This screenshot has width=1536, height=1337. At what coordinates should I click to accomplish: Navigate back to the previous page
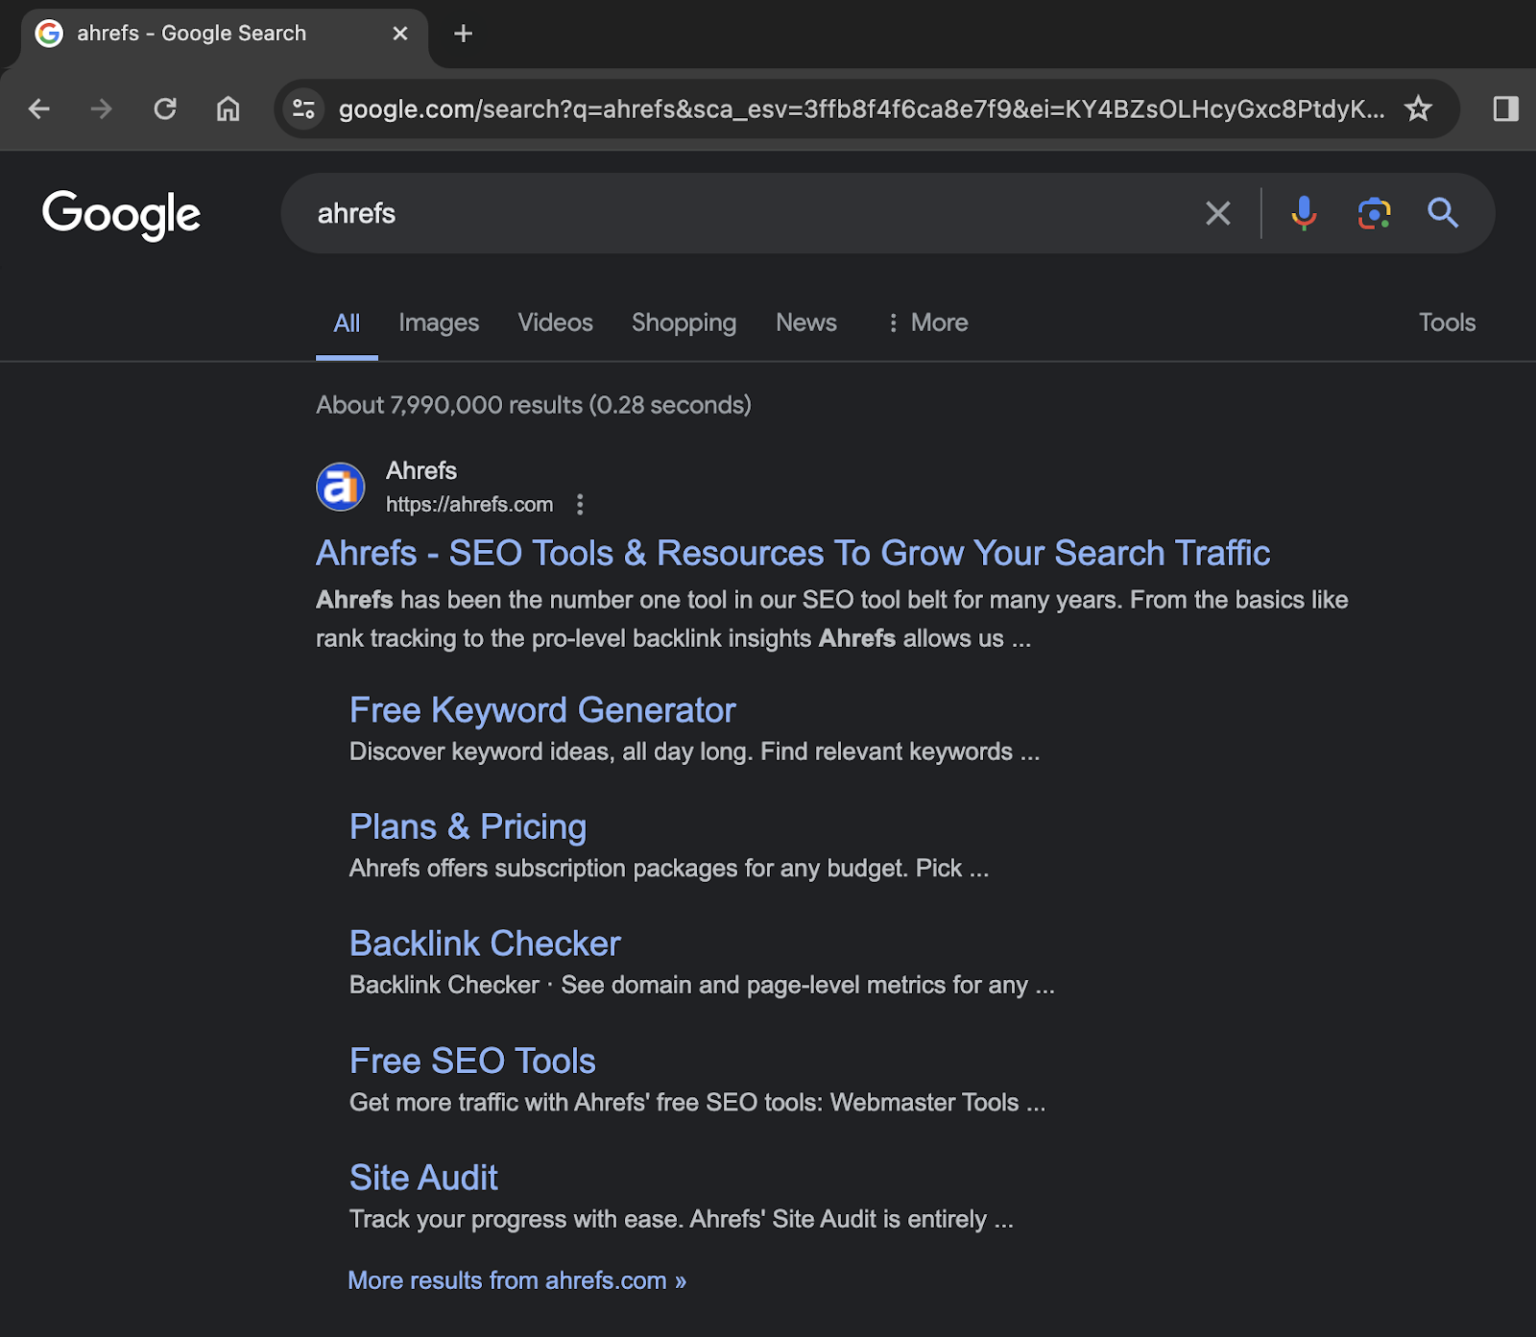(39, 109)
